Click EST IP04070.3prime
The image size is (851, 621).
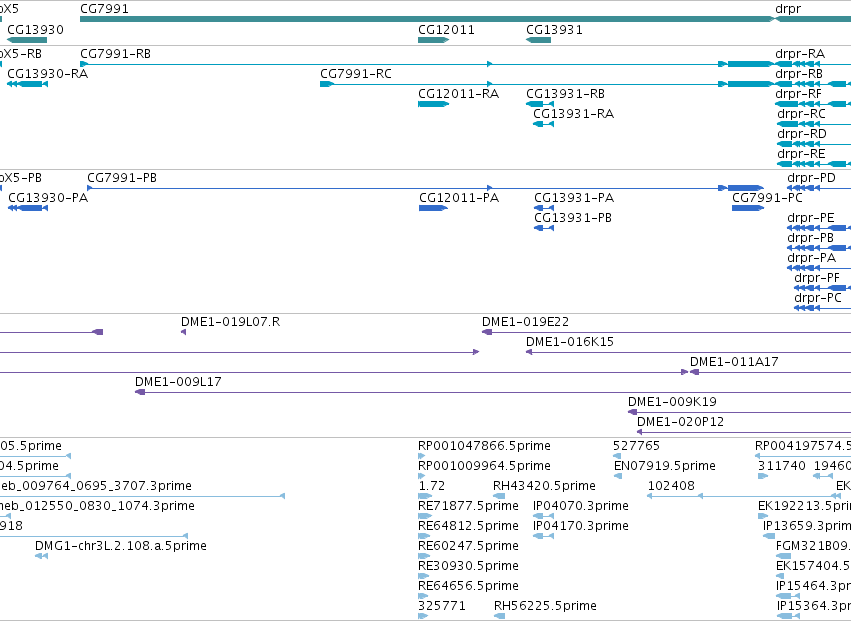pyautogui.click(x=543, y=516)
